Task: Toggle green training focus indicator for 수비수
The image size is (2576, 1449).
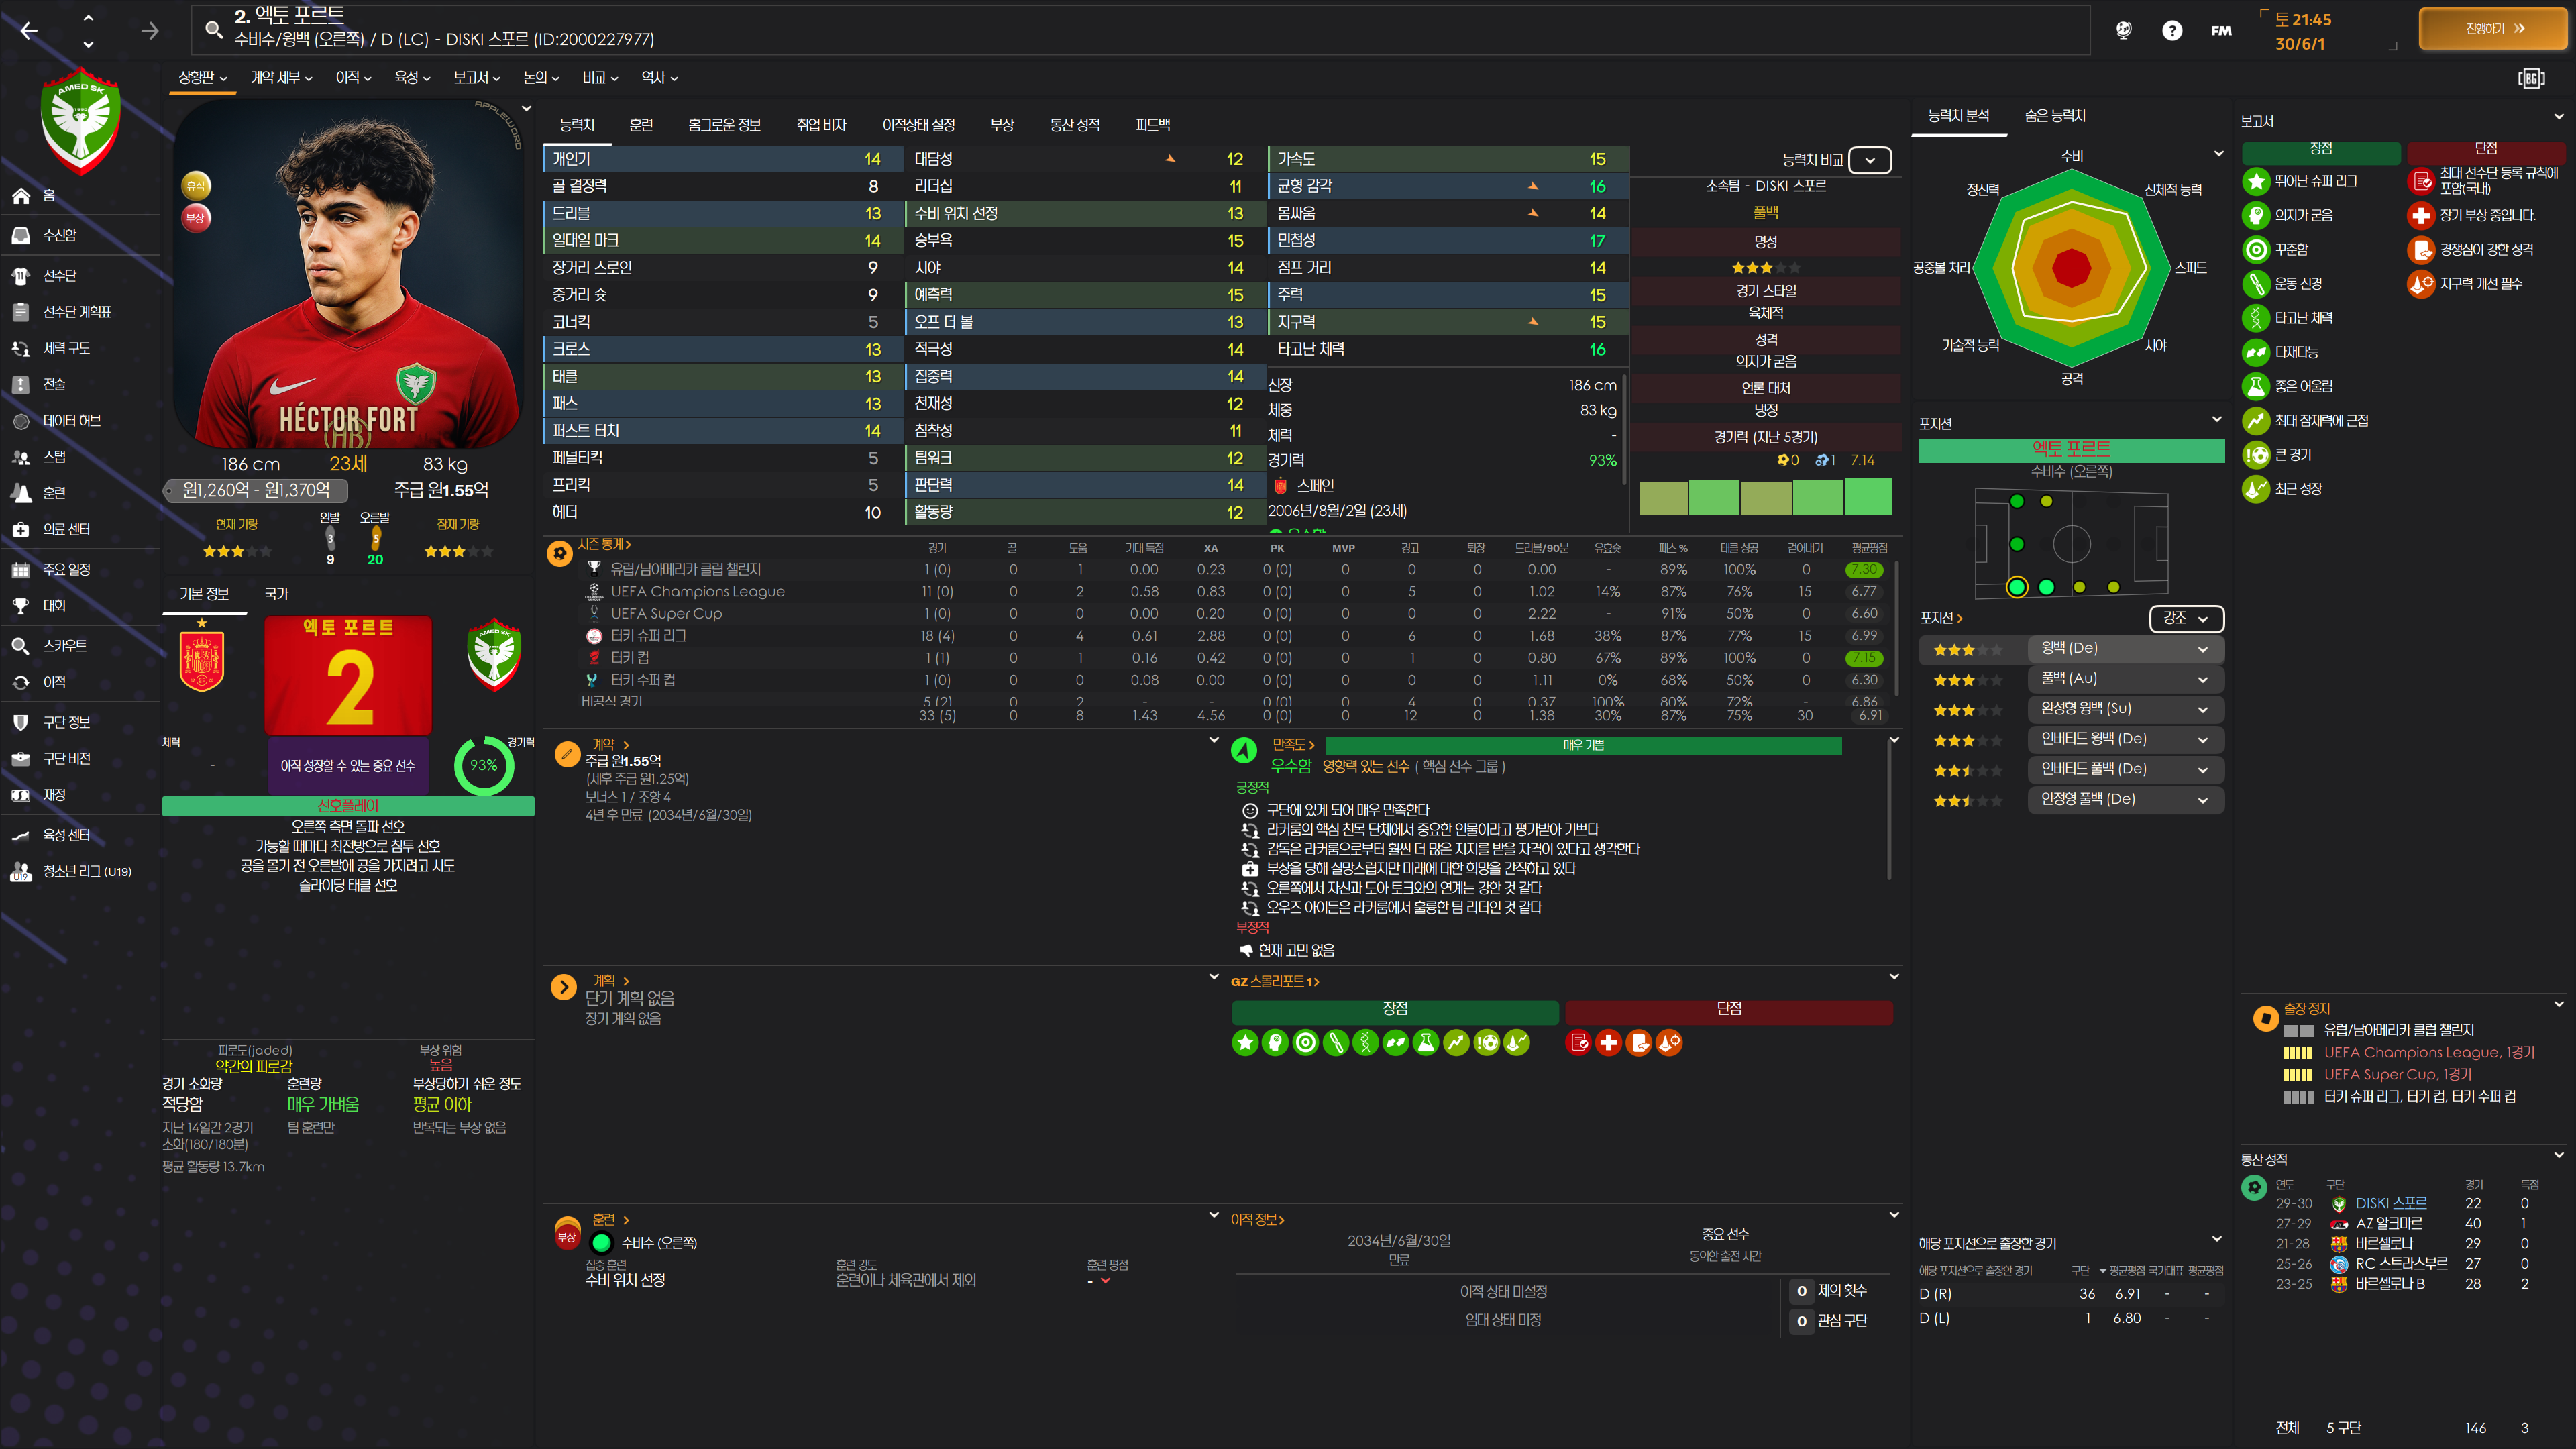Action: (x=601, y=1243)
